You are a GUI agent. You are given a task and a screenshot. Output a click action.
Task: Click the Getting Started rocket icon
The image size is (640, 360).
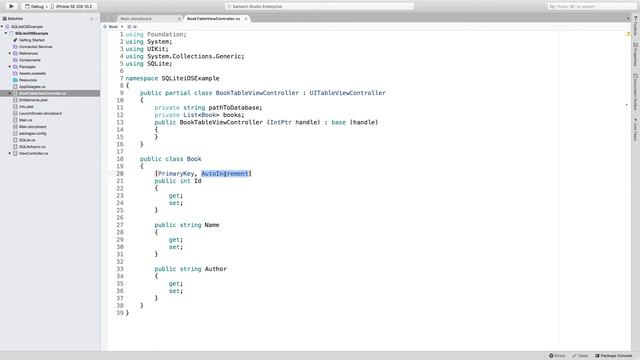(15, 40)
